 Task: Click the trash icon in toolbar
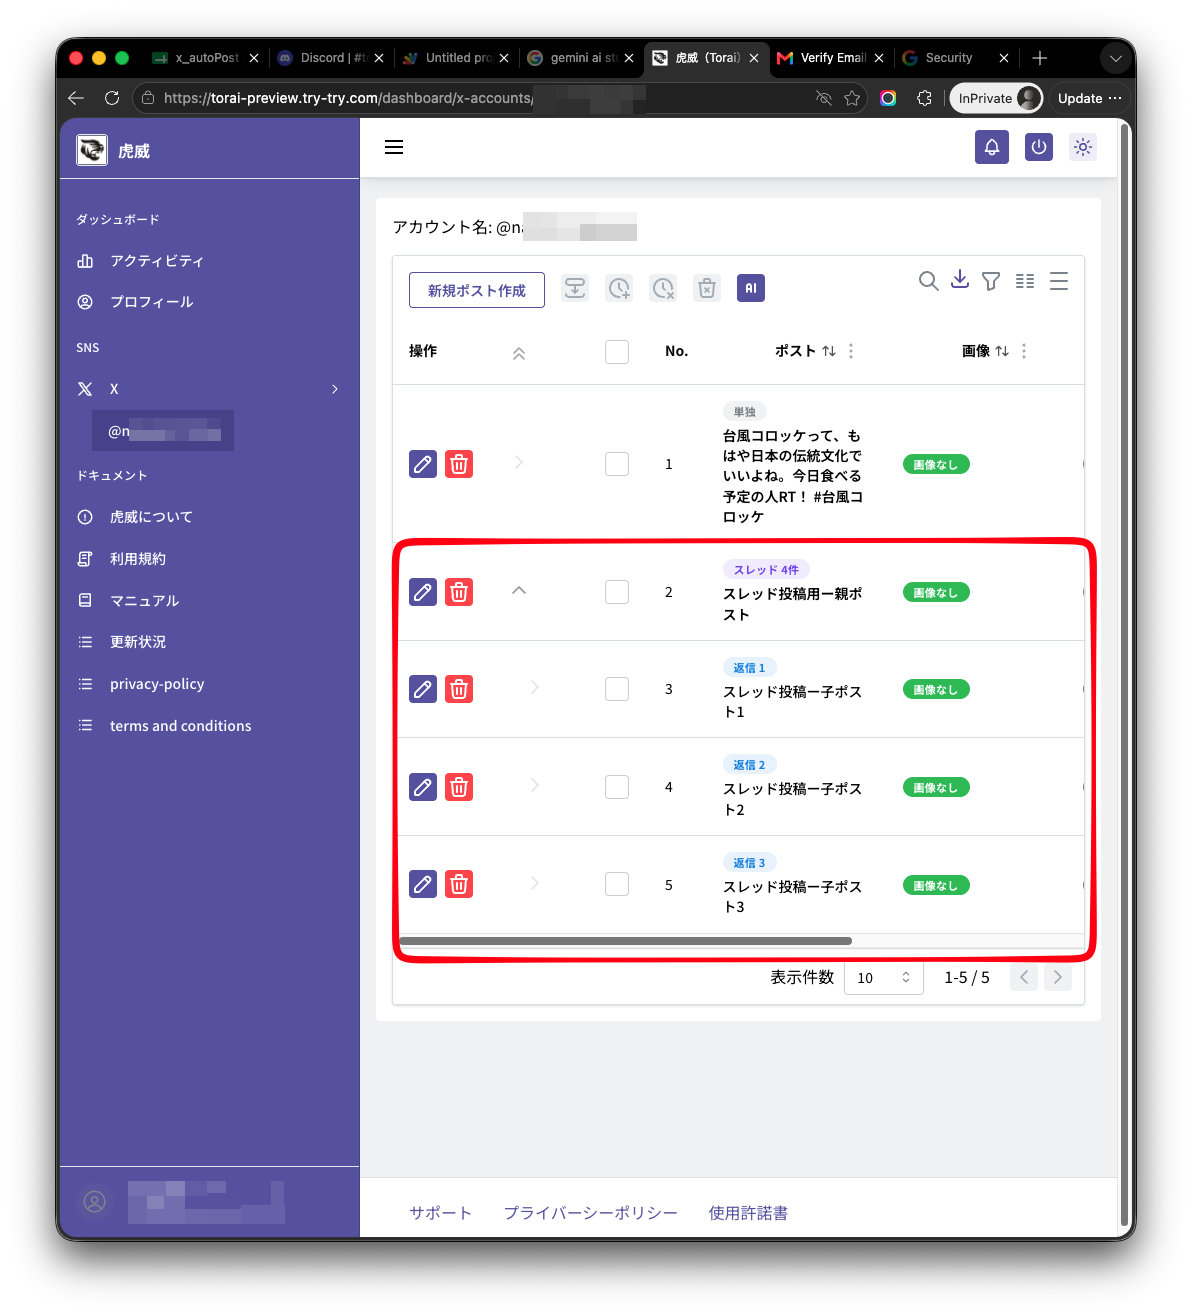click(x=707, y=288)
